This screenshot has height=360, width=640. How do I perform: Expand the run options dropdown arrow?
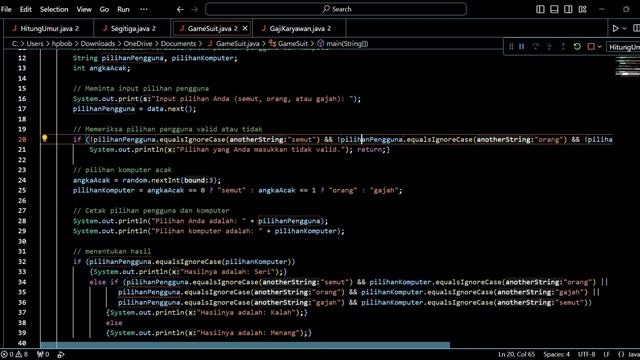(x=624, y=28)
